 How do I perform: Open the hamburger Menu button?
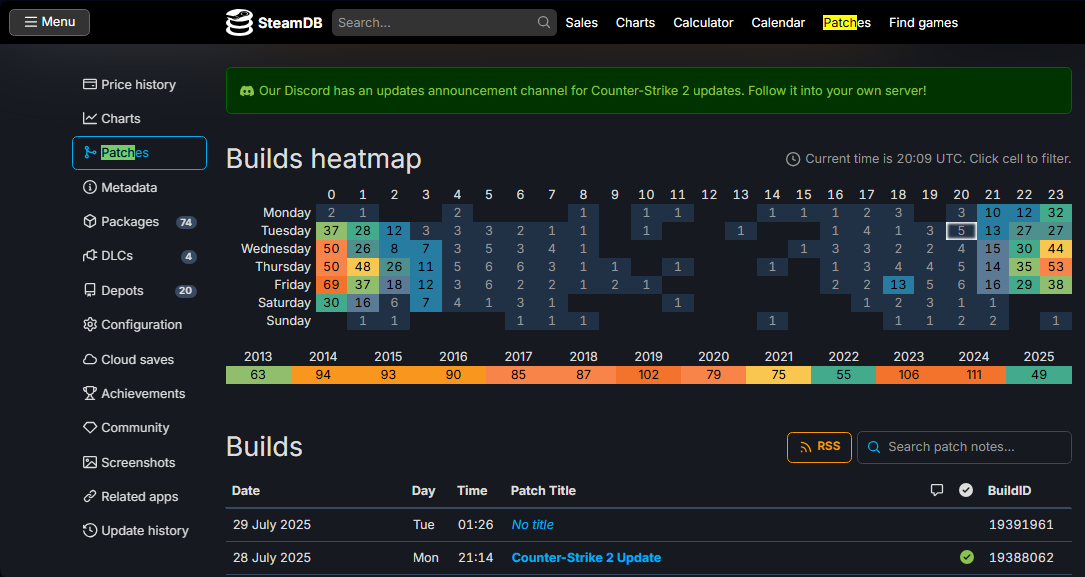tap(49, 22)
